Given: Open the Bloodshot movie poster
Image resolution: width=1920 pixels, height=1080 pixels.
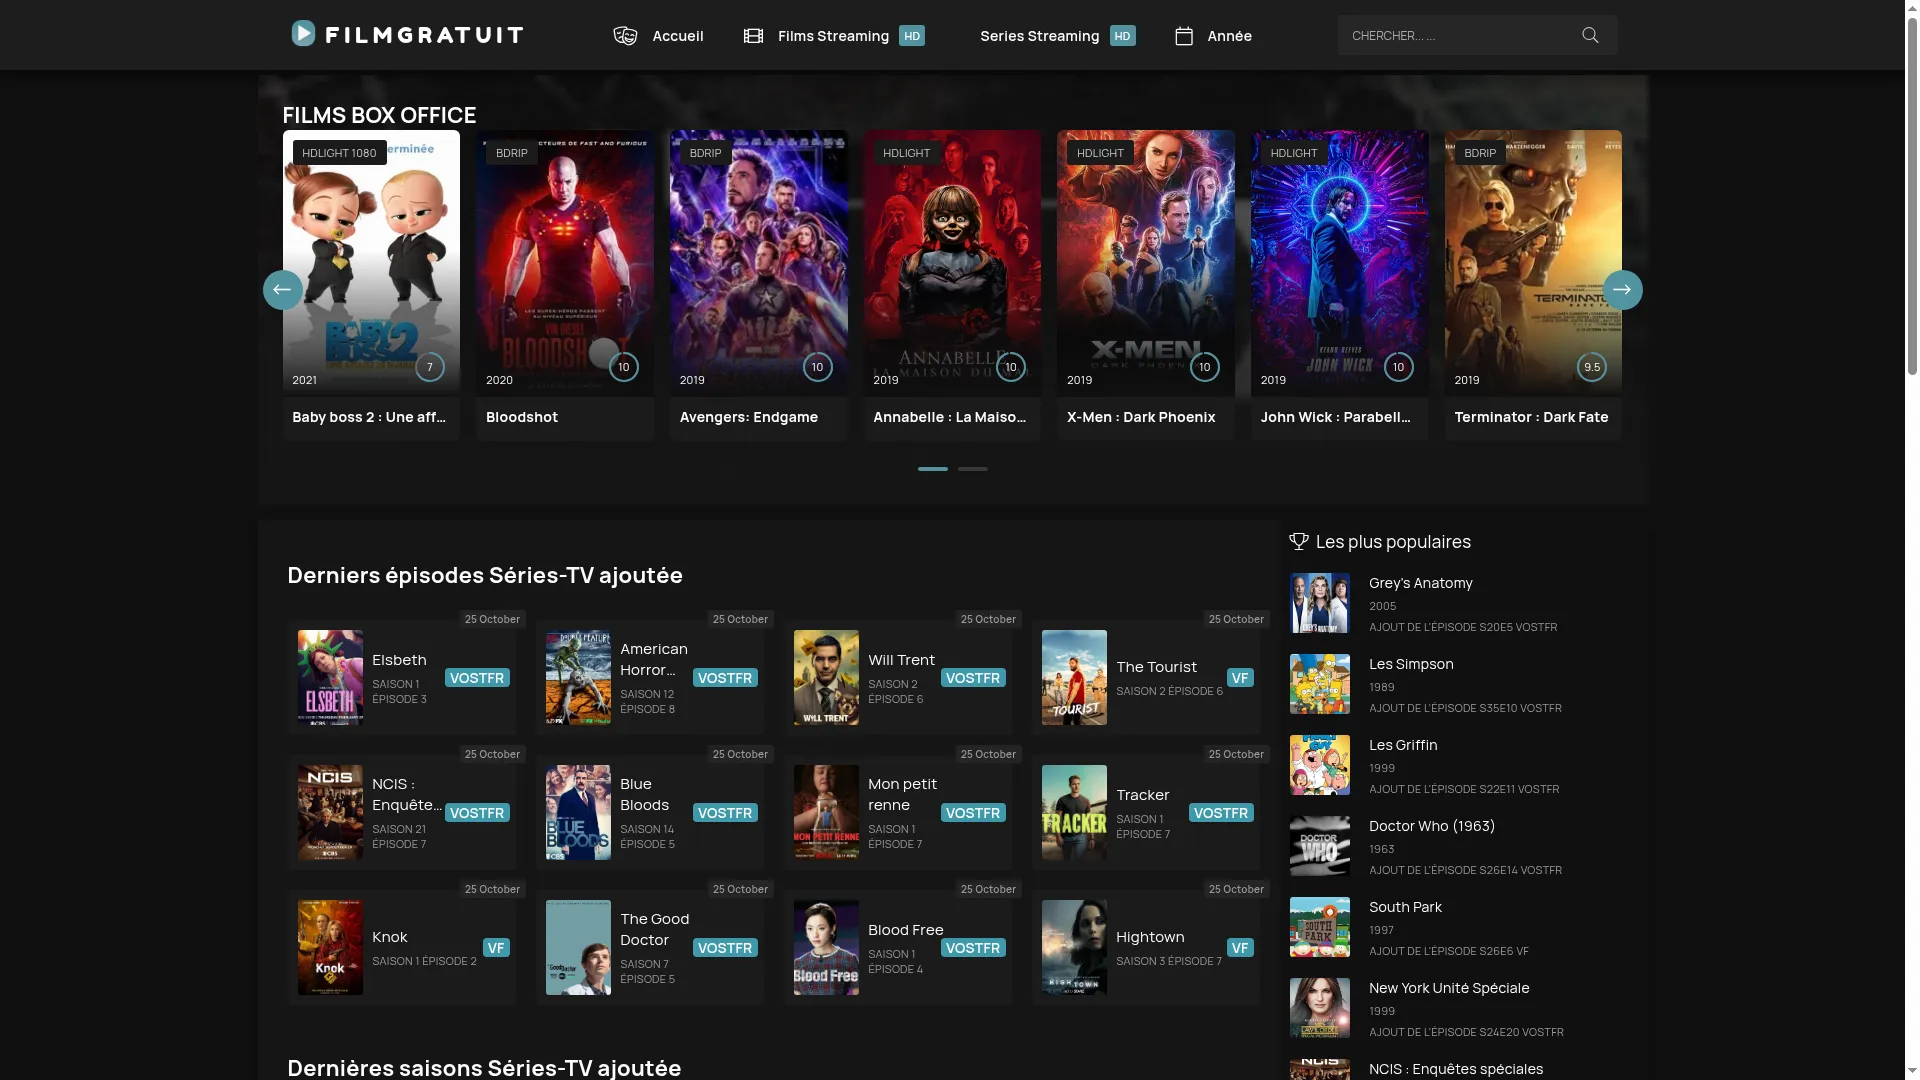Looking at the screenshot, I should [x=565, y=262].
